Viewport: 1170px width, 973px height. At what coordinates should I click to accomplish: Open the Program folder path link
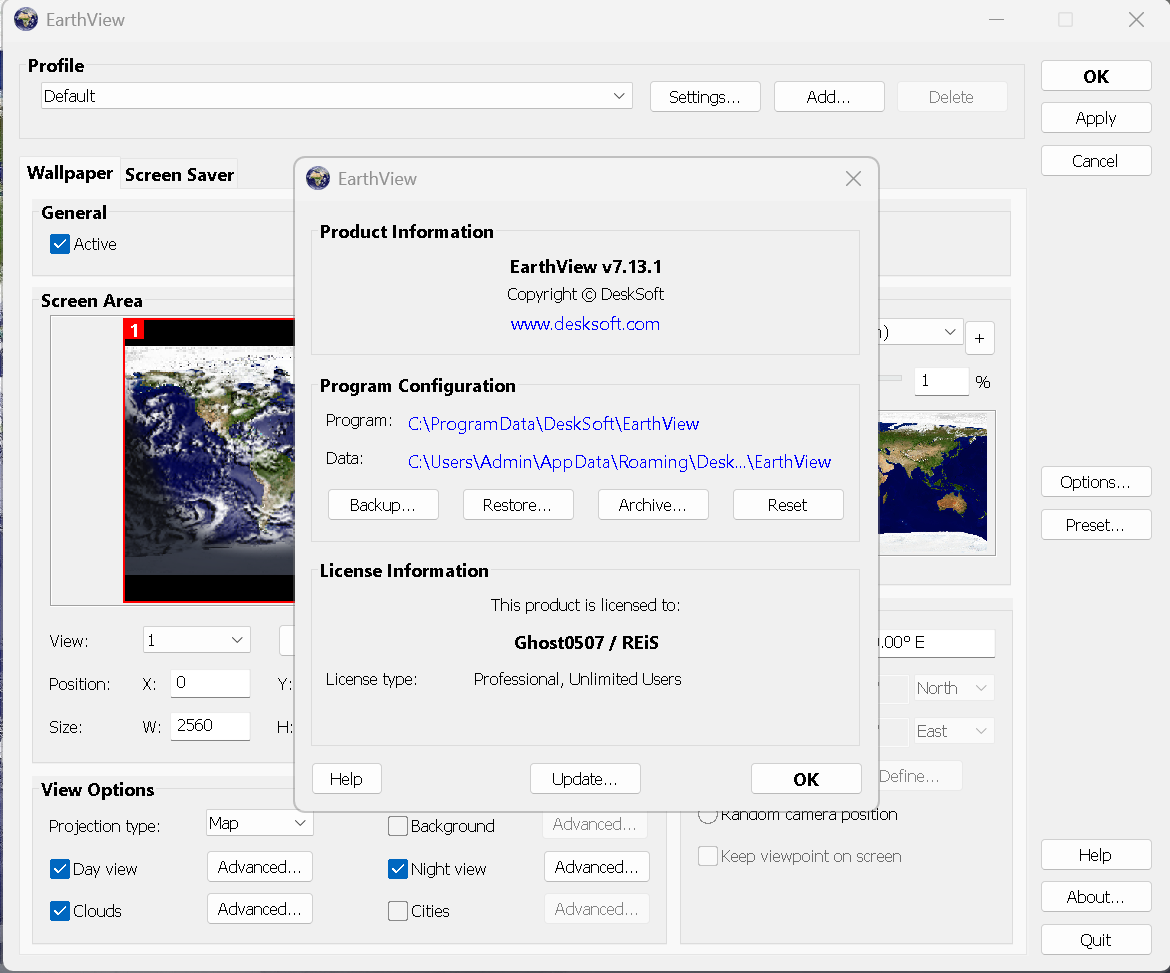pyautogui.click(x=553, y=424)
